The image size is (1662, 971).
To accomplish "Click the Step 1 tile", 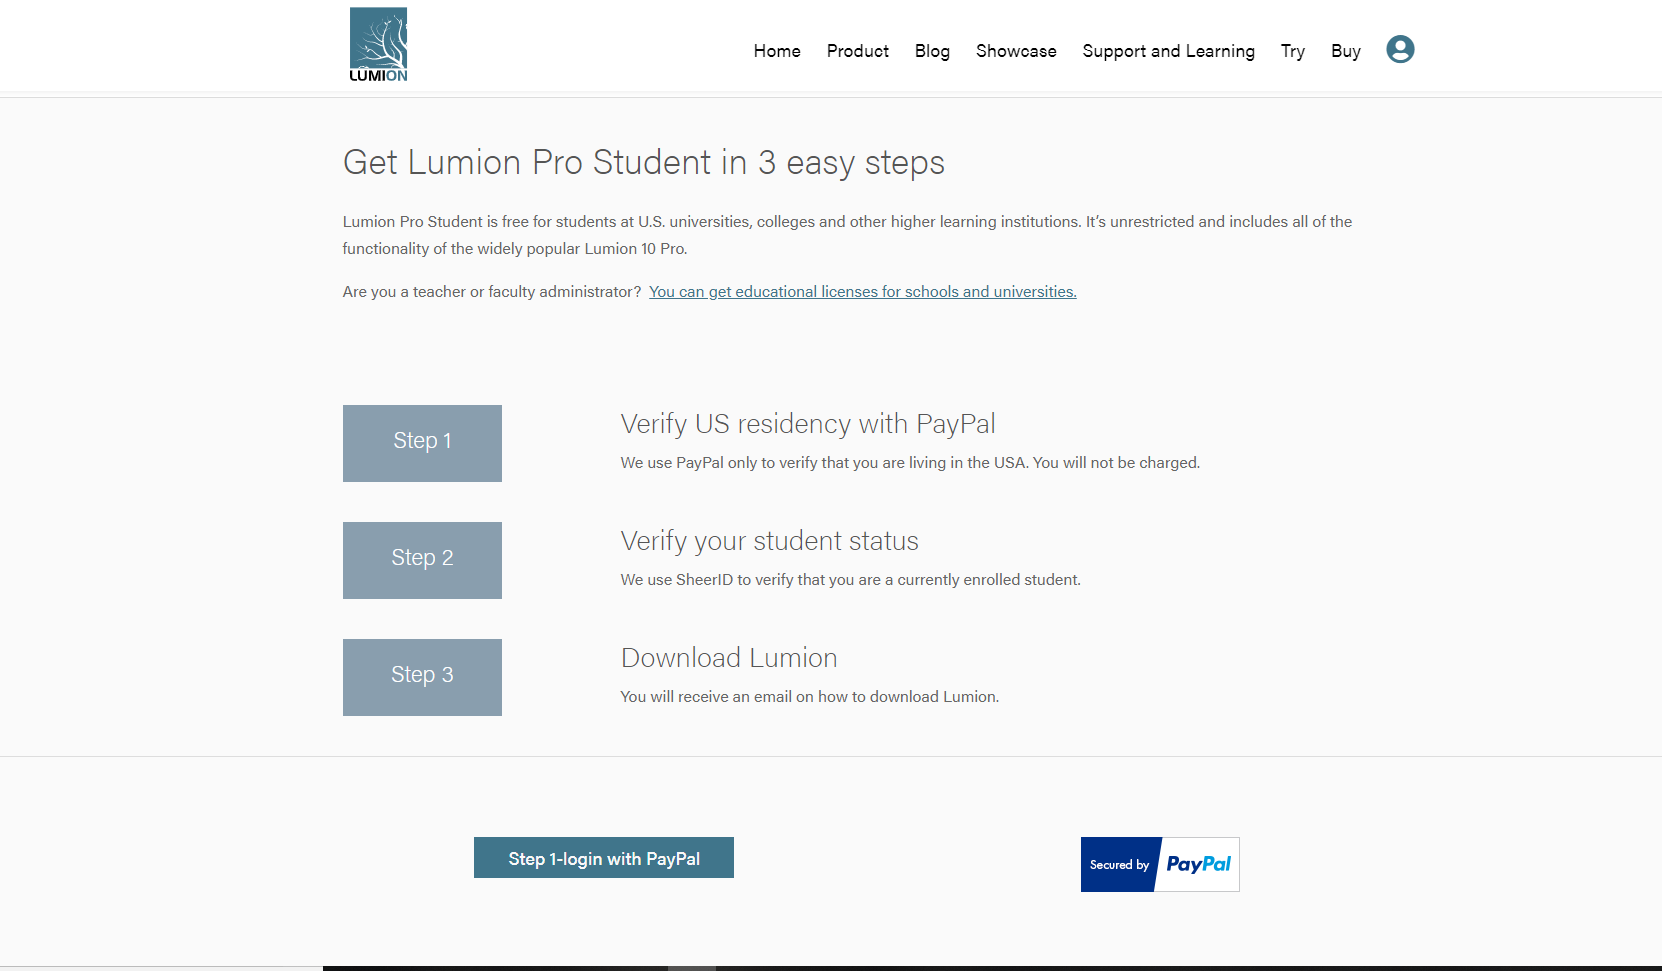I will tap(422, 443).
